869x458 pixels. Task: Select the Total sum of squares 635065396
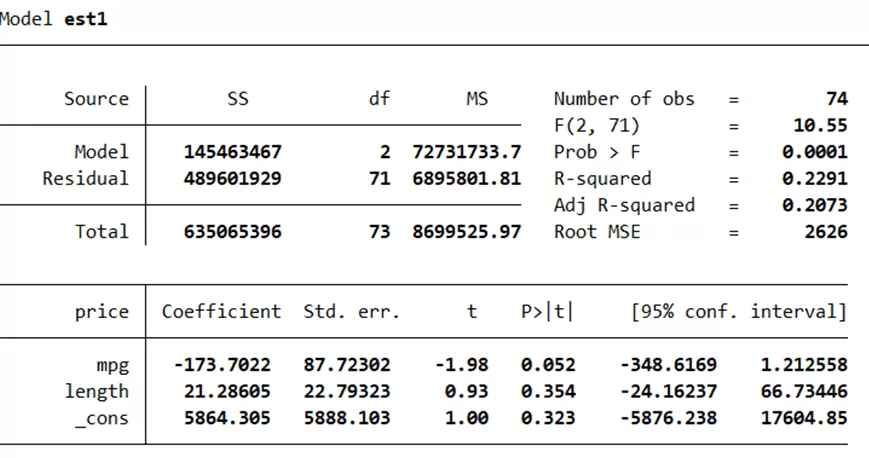232,232
